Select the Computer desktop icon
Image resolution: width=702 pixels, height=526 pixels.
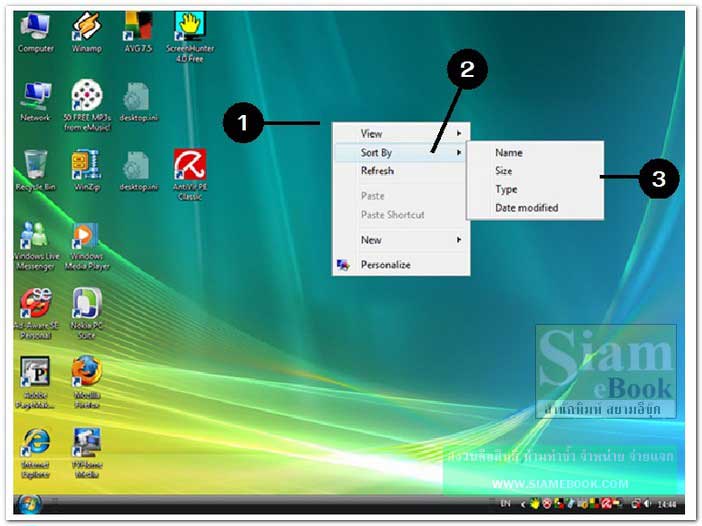point(35,32)
